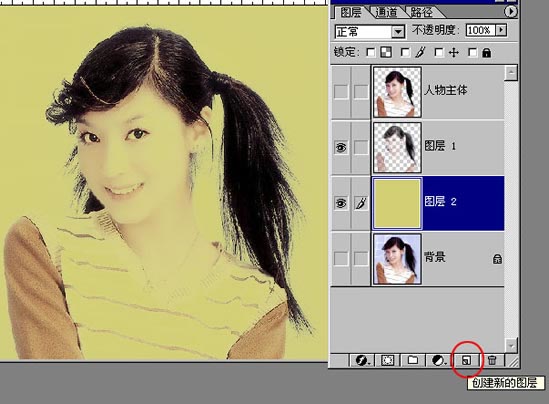Click the lock transparent pixels icon

pos(386,53)
